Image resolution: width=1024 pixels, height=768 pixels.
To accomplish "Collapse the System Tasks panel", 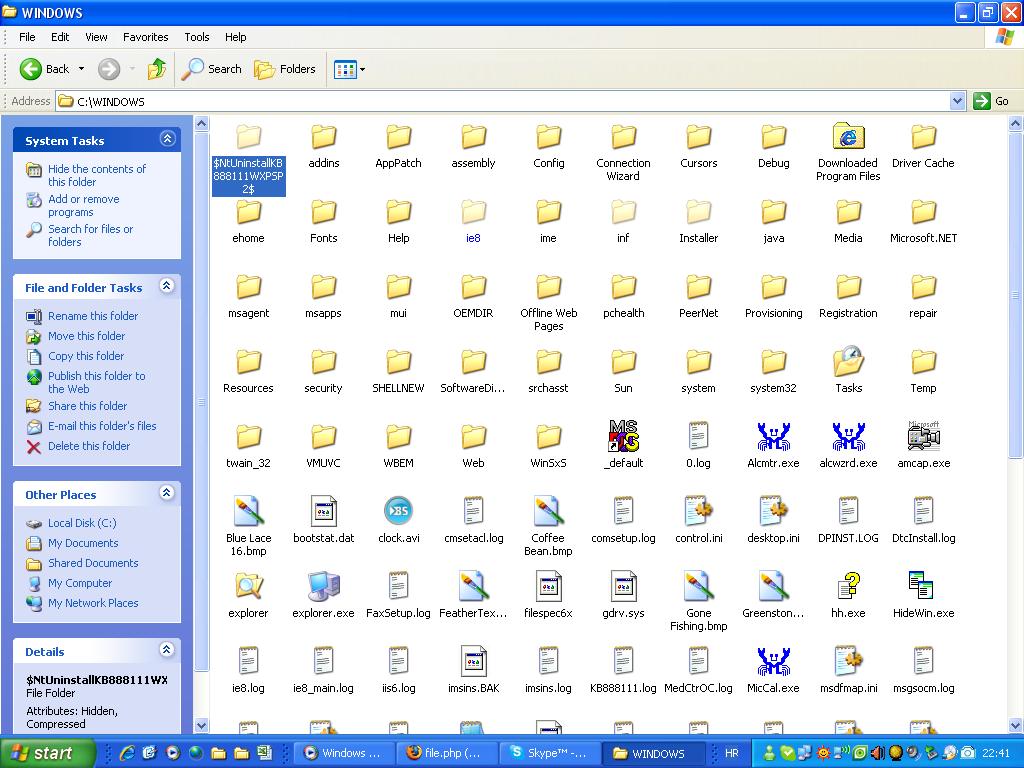I will coord(167,140).
